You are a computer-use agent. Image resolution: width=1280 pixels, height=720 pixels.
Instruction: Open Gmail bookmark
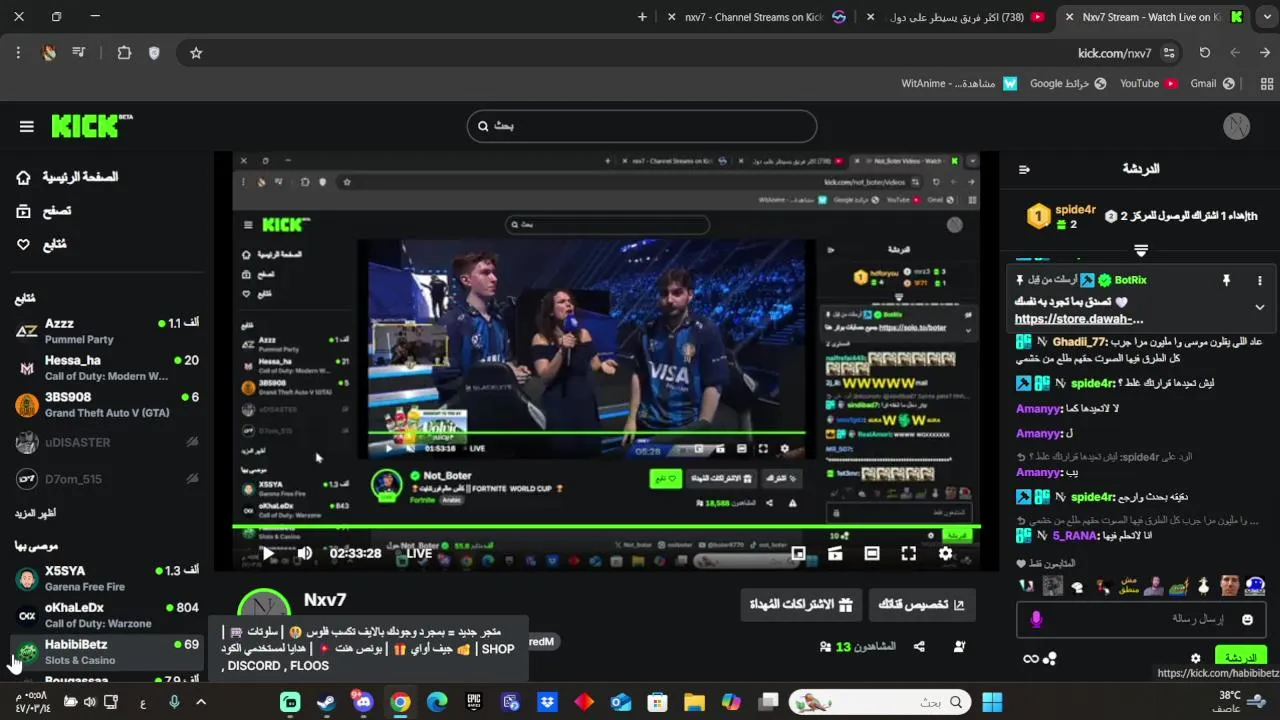(x=1212, y=84)
